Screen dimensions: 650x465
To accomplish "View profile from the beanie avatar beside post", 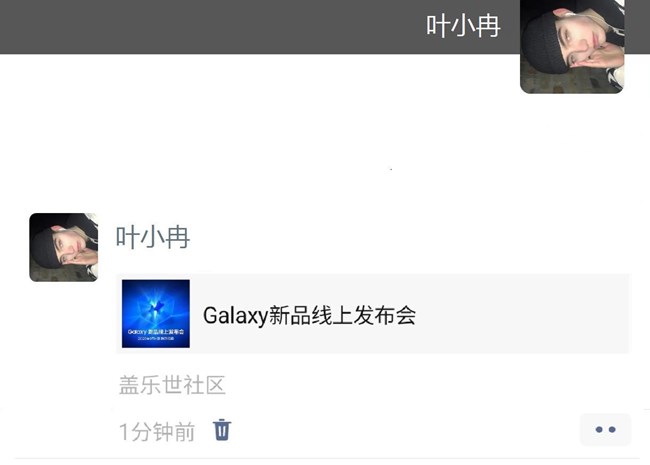I will [63, 247].
